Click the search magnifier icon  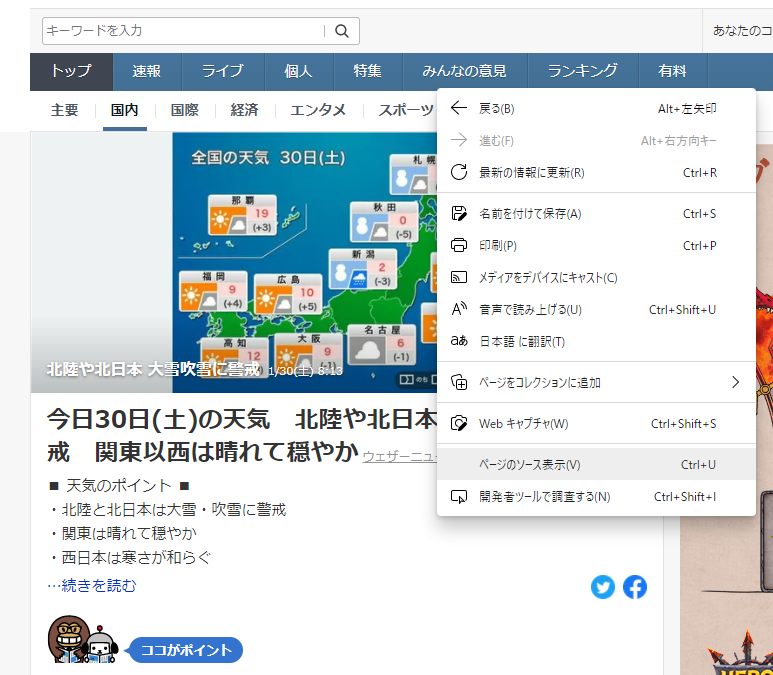point(342,31)
